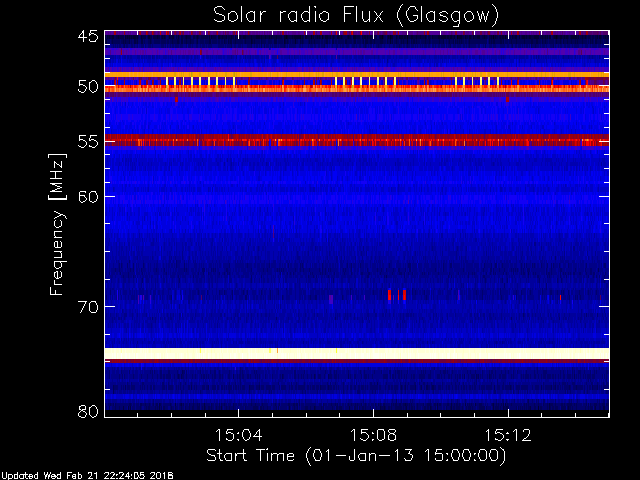Click the '55' frequency tick label
The width and height of the screenshot is (640, 480).
[88, 142]
